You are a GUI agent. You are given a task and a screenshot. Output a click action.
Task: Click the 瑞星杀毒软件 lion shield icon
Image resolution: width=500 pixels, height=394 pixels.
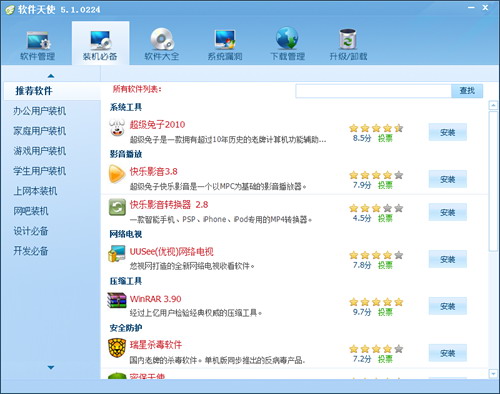point(117,347)
